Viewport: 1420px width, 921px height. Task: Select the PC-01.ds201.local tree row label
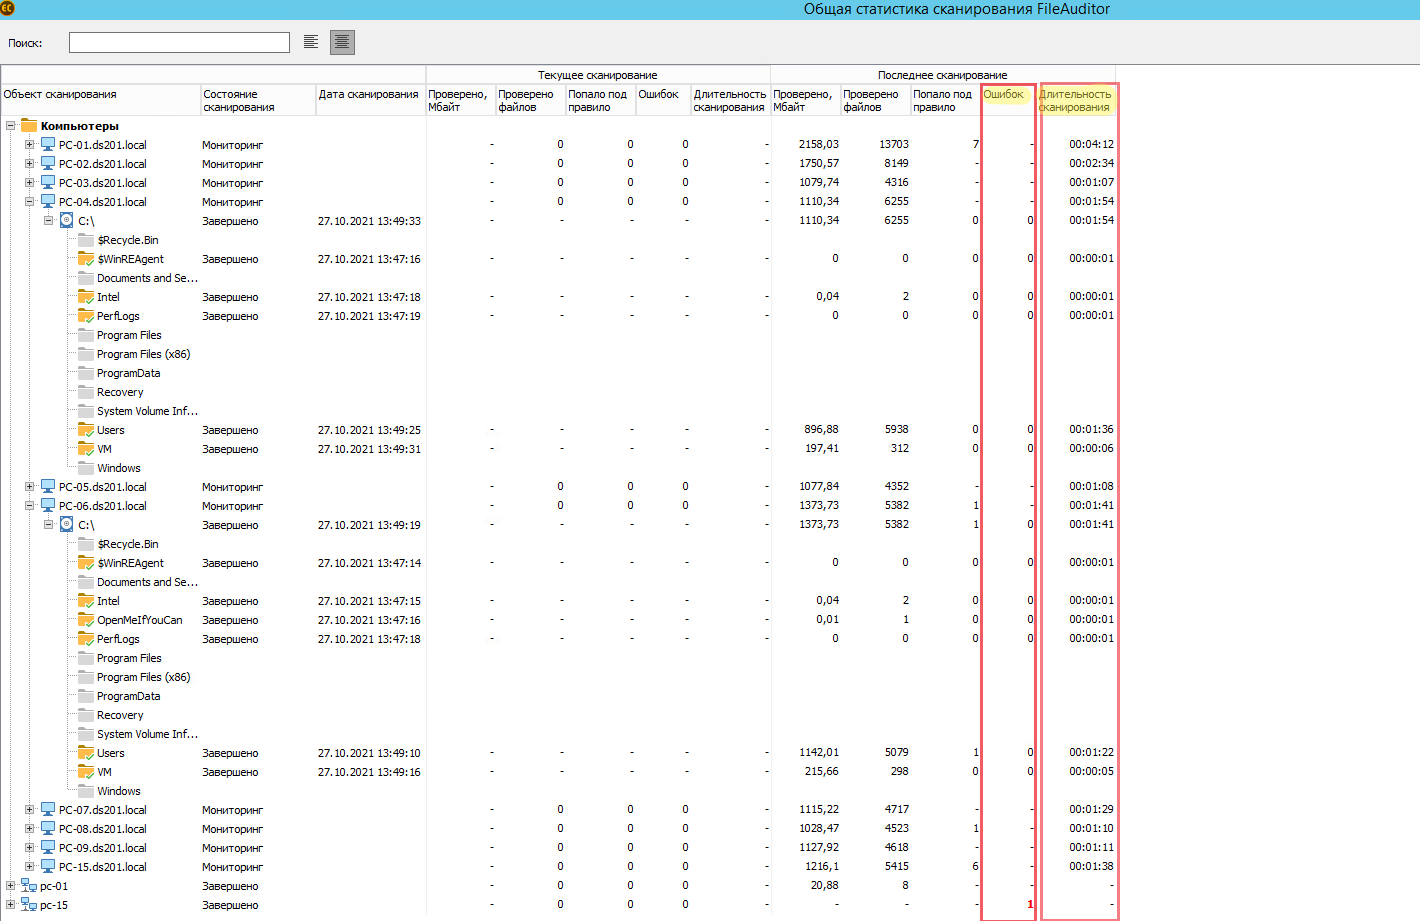coord(102,145)
